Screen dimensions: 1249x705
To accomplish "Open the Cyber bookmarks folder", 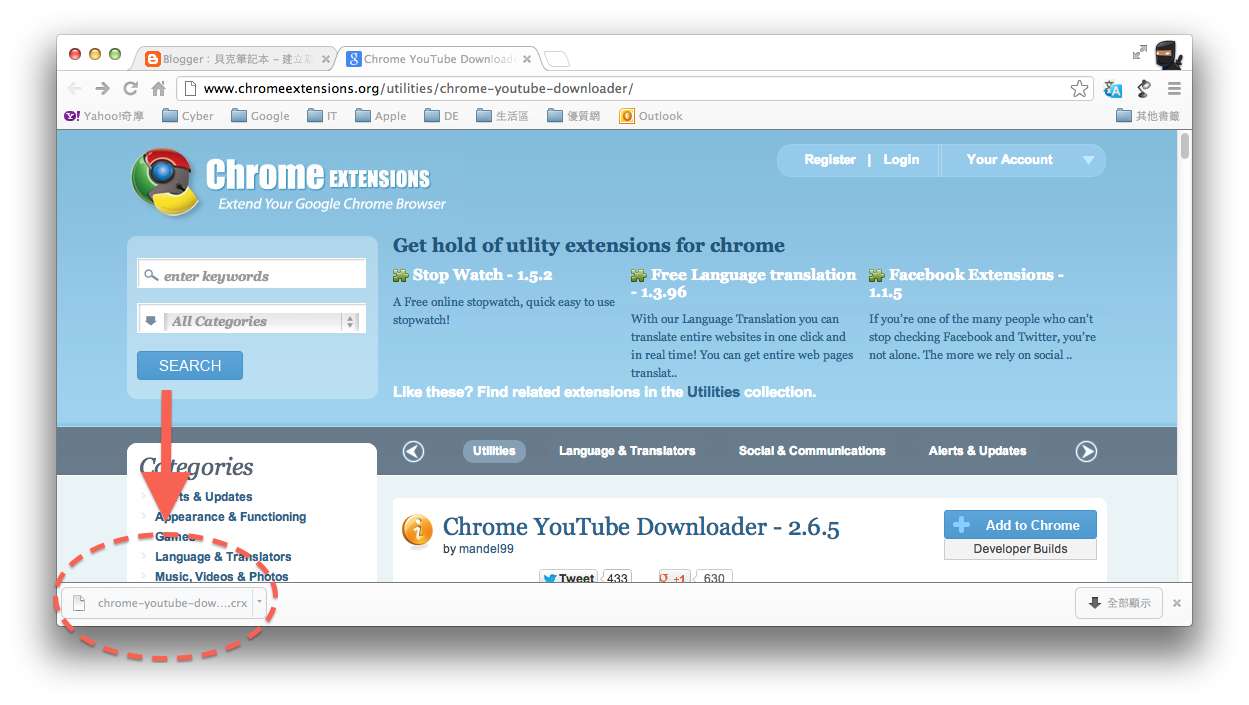I will point(187,116).
